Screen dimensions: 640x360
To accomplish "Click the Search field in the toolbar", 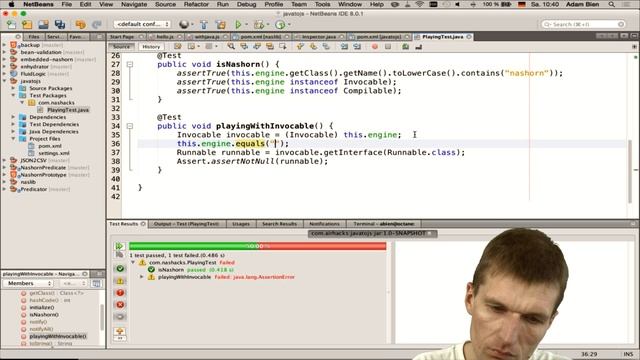I will 583,24.
